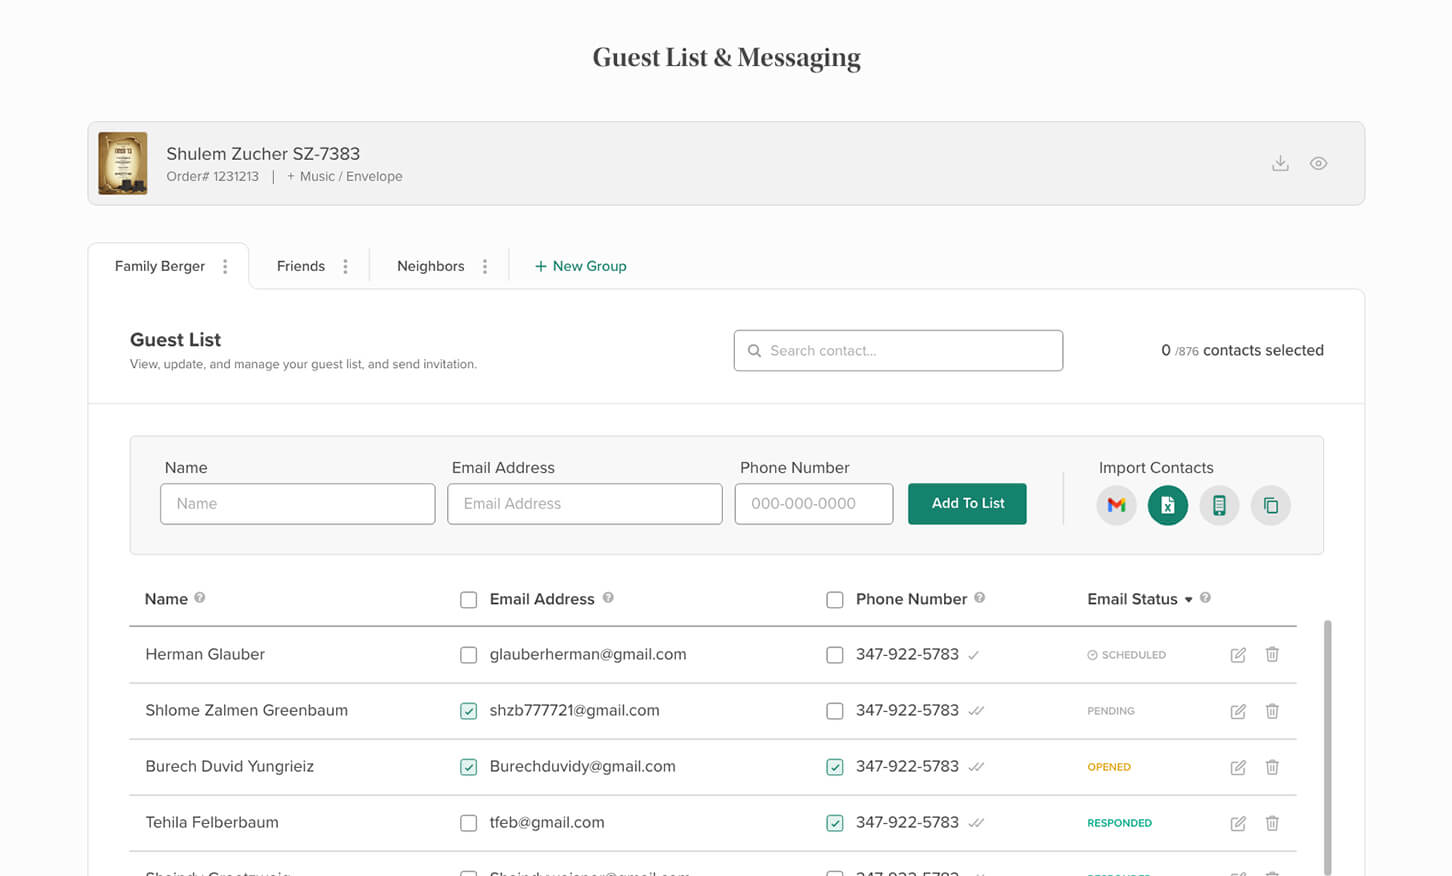The width and height of the screenshot is (1452, 876).
Task: Delete Tehila Felberbaum's row with trash icon
Action: (x=1272, y=823)
